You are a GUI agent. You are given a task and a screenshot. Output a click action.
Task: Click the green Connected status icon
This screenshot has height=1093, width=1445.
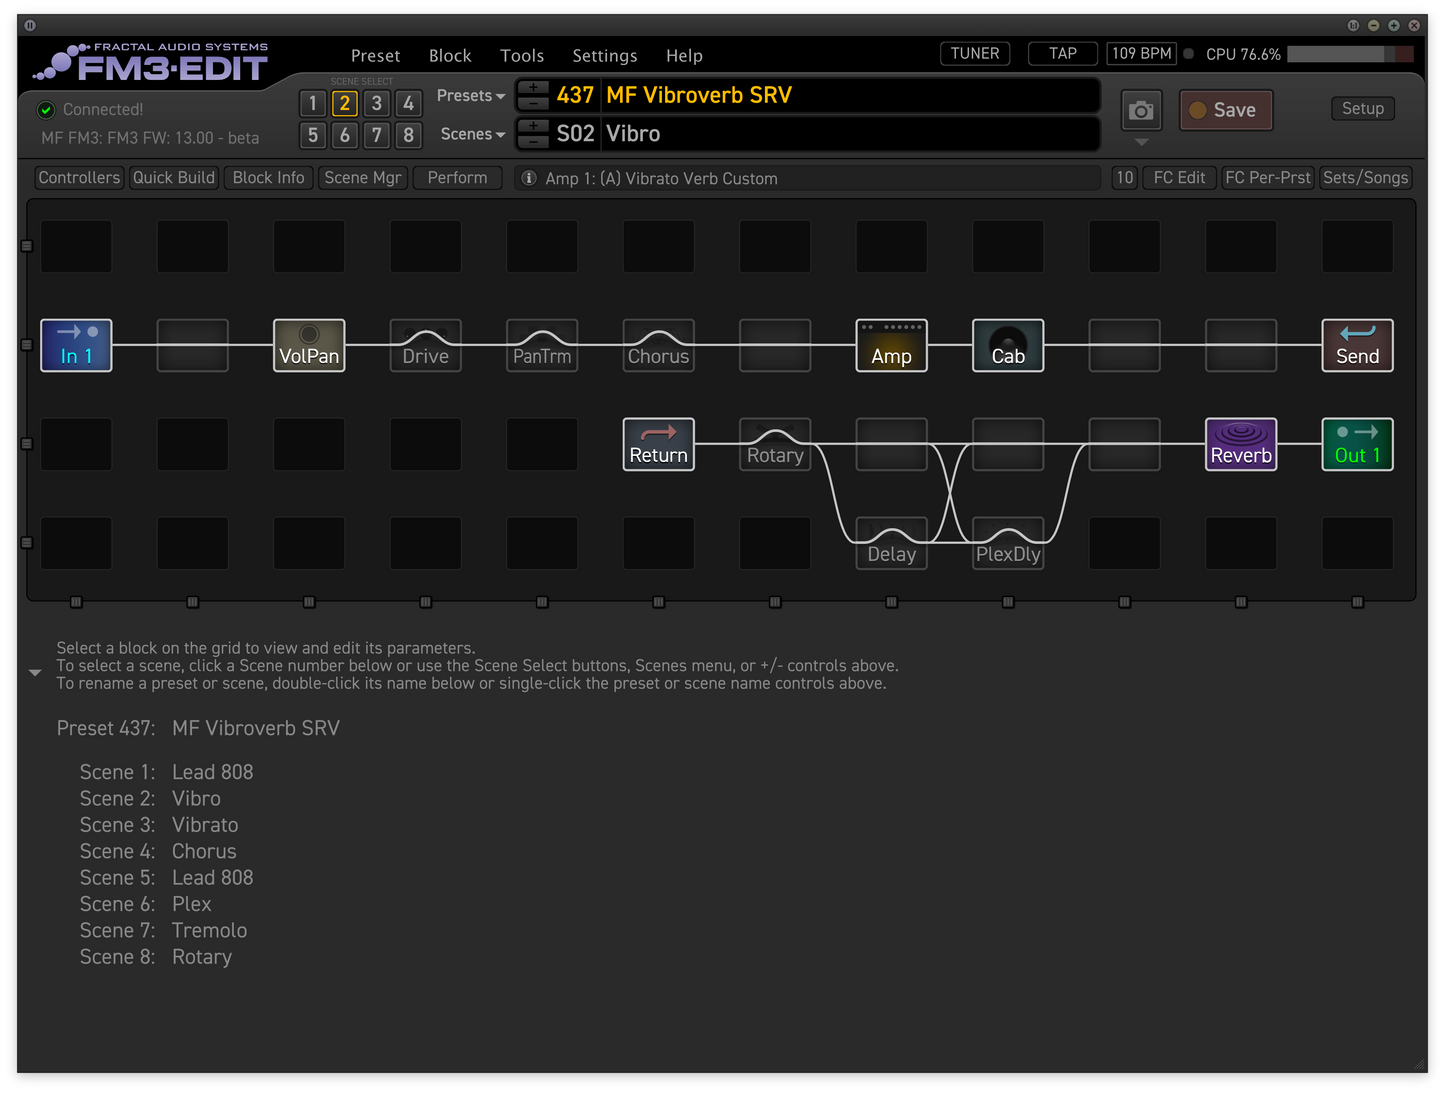[x=46, y=110]
